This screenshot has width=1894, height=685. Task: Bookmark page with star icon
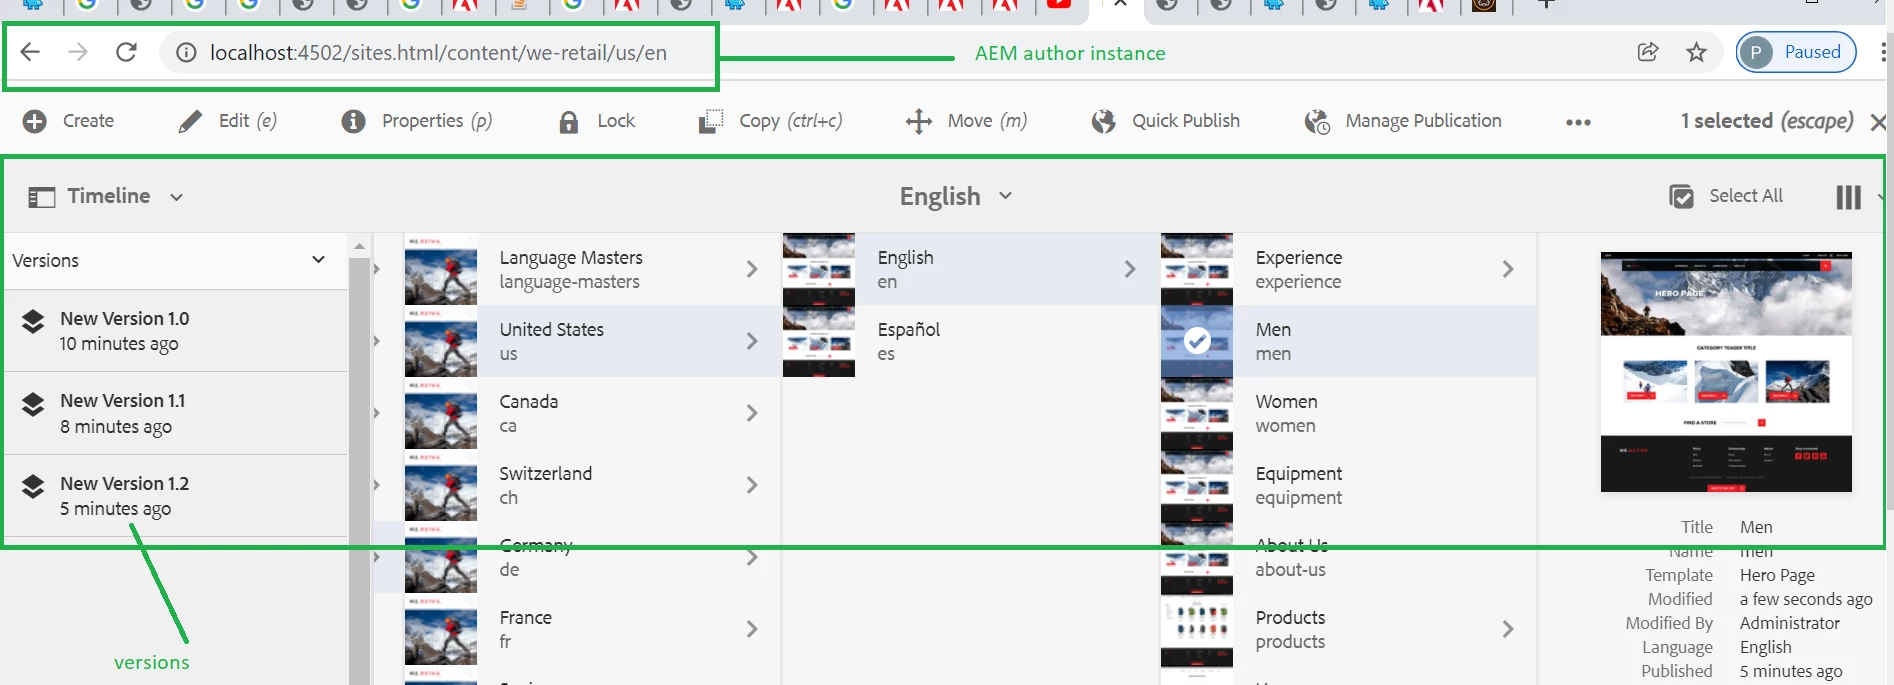1697,52
